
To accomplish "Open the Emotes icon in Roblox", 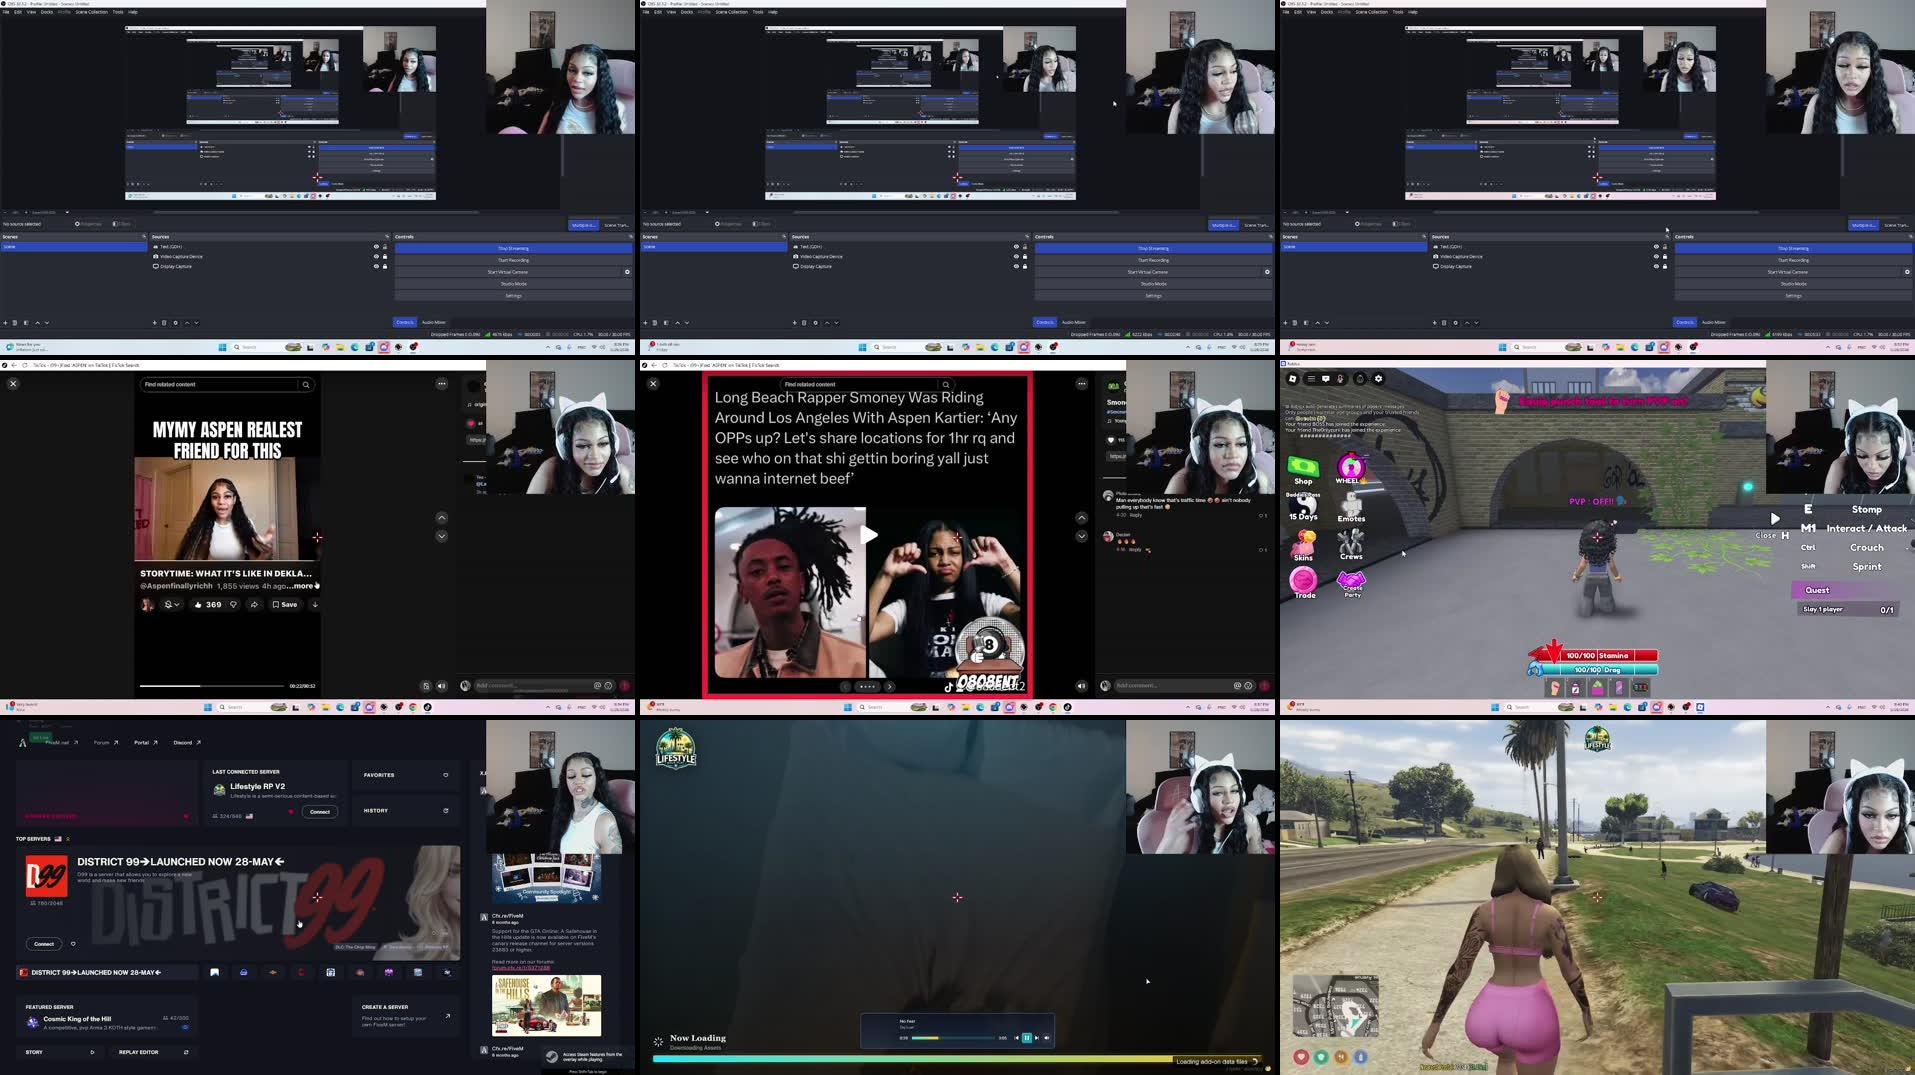I will tap(1351, 507).
